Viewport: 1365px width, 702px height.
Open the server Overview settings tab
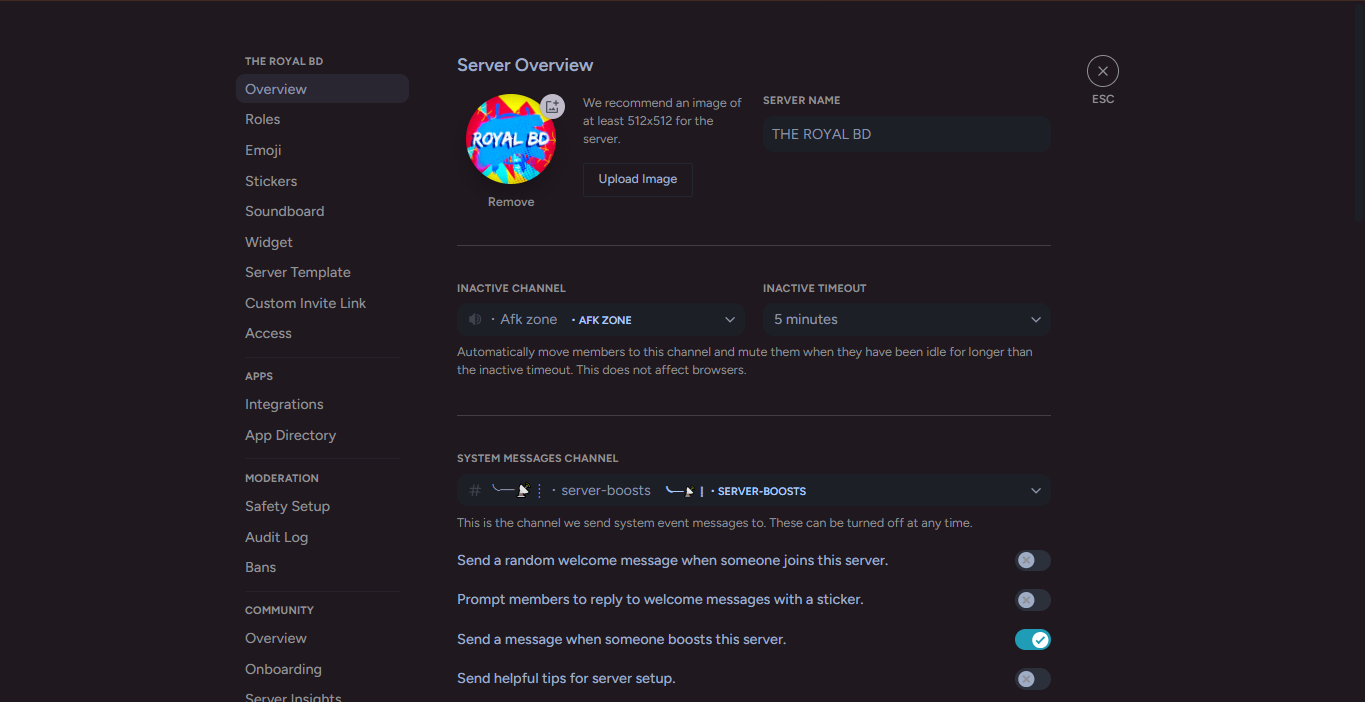322,89
